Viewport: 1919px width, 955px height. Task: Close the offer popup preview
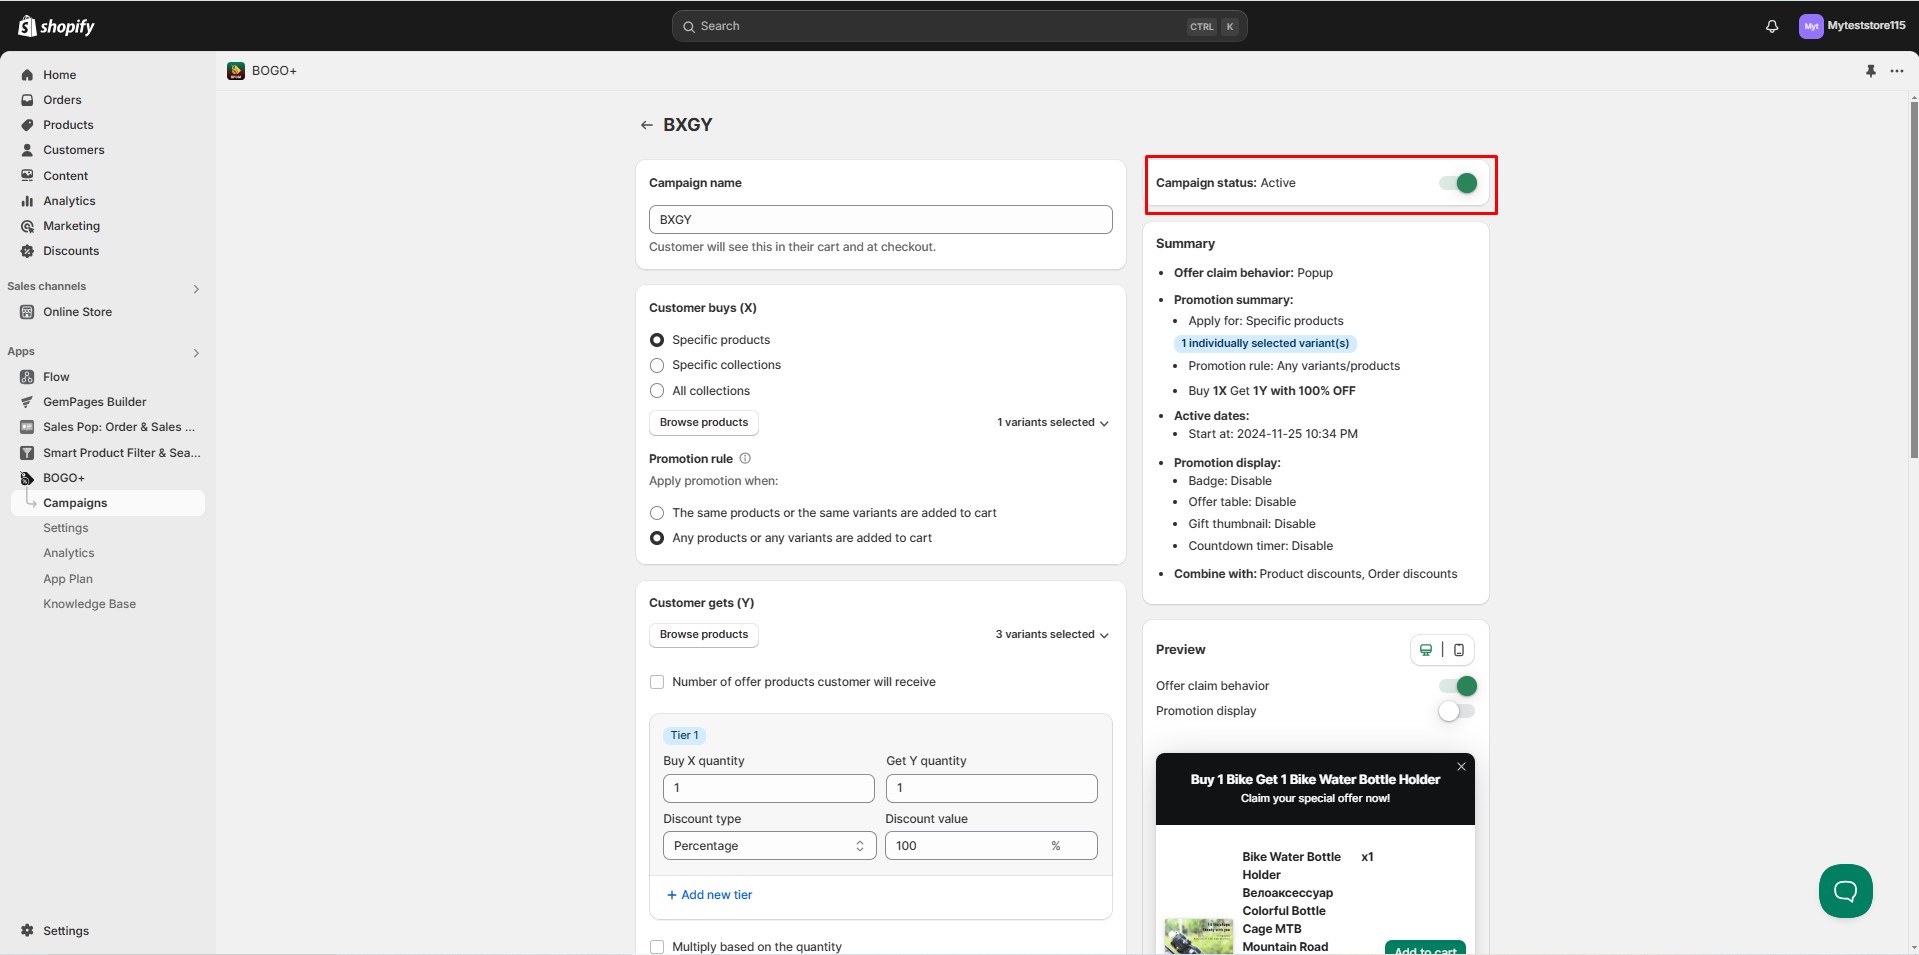(1461, 767)
